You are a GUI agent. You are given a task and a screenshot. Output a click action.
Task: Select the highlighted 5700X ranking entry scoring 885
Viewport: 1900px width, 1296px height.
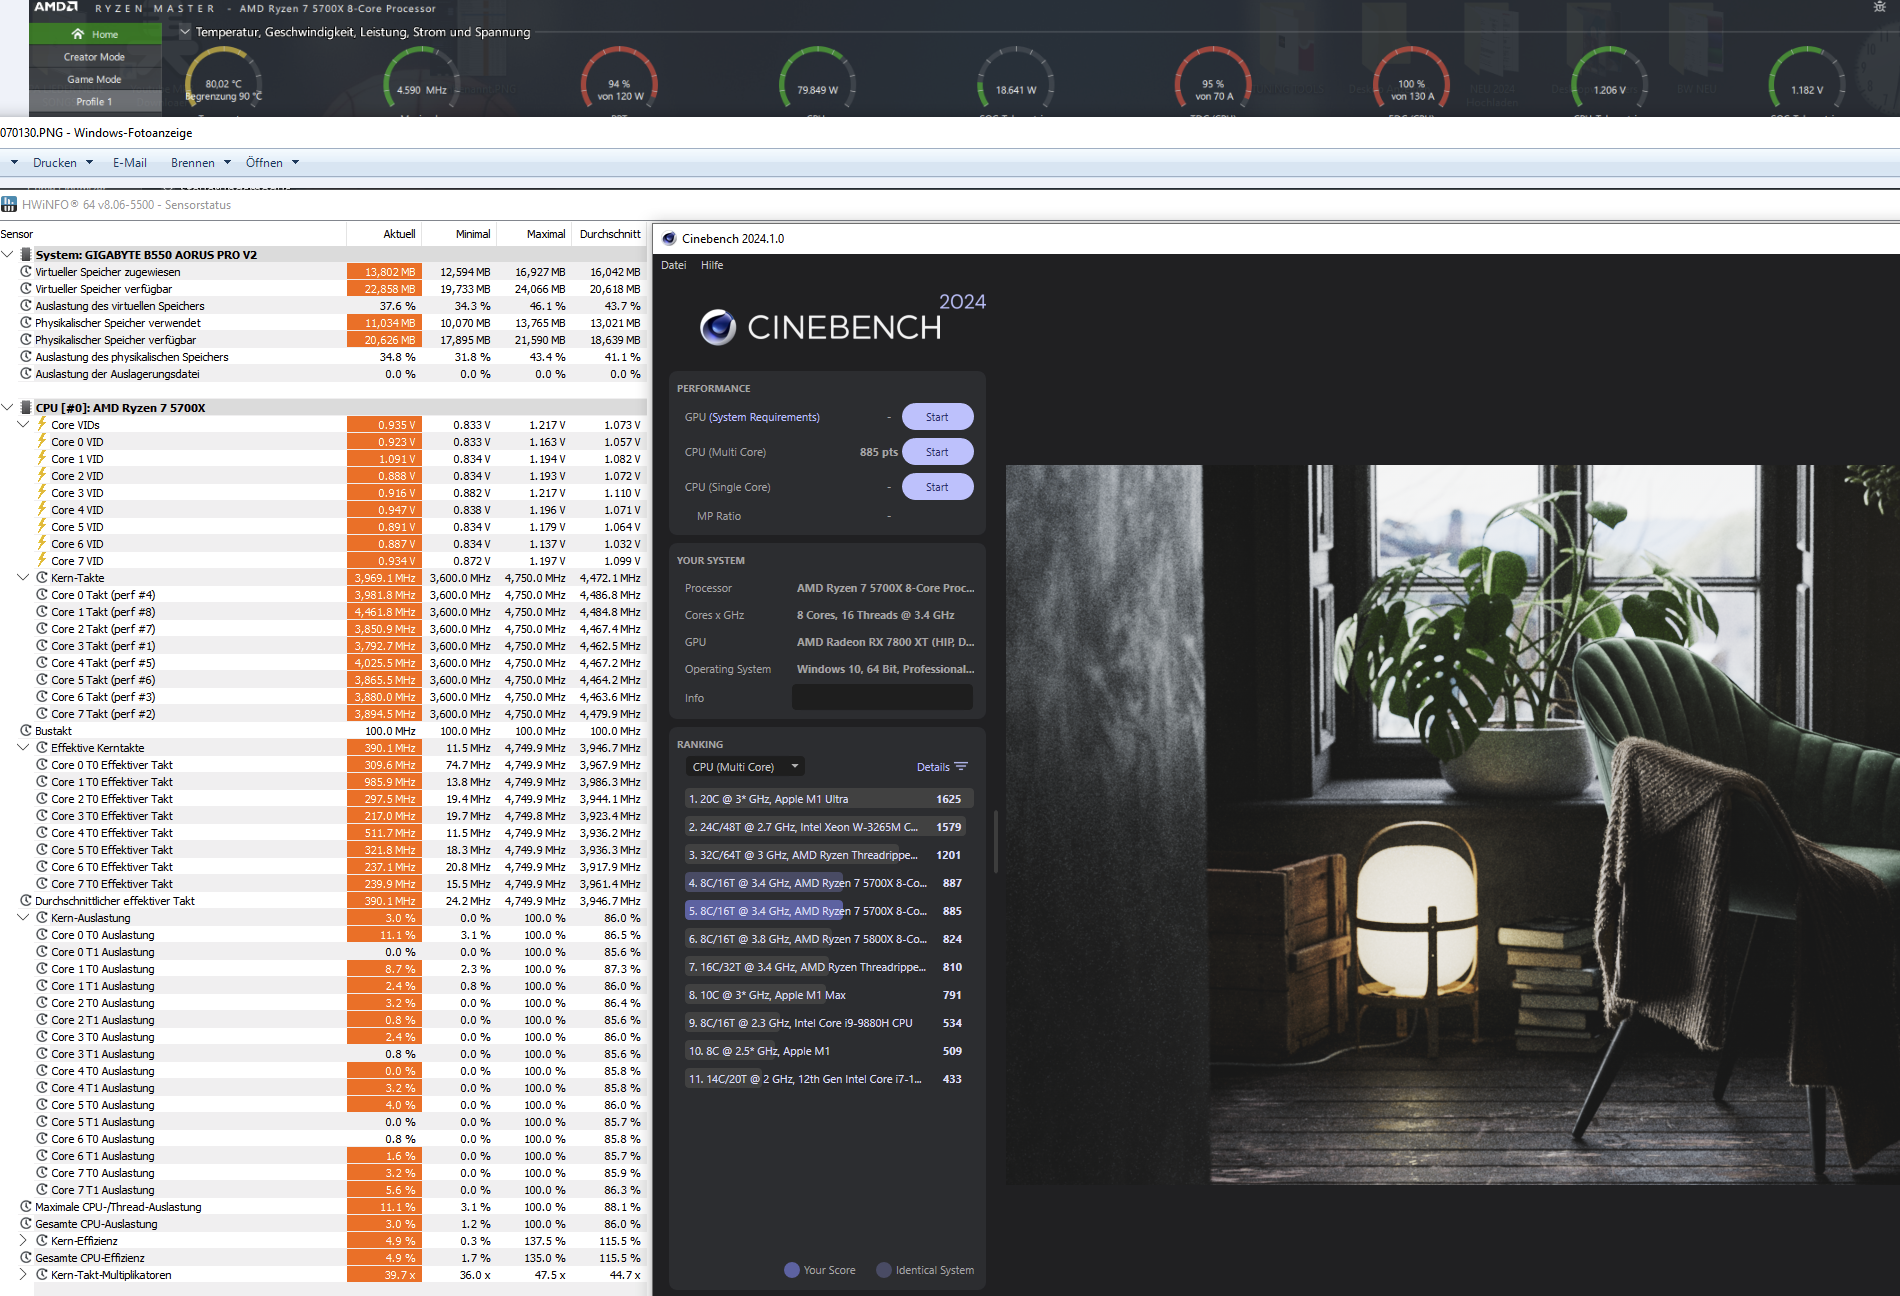point(828,911)
